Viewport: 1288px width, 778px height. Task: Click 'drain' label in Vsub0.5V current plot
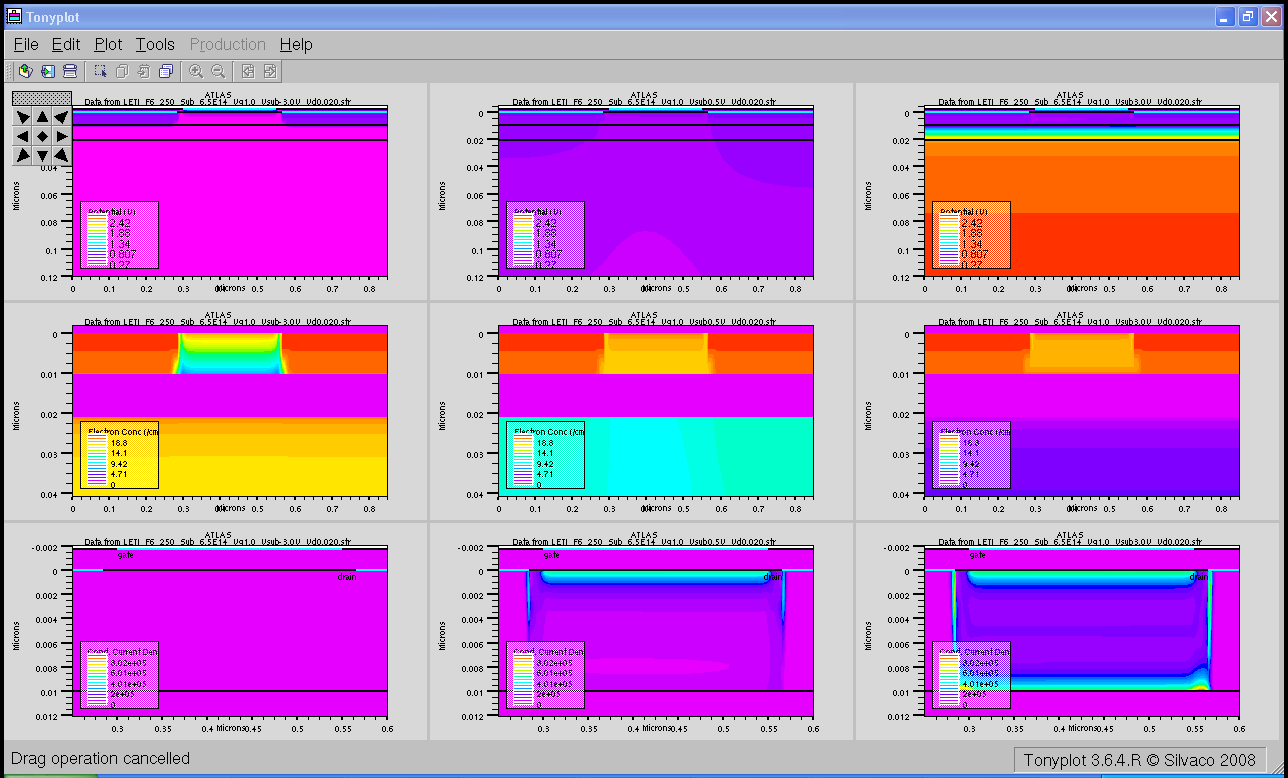click(773, 577)
